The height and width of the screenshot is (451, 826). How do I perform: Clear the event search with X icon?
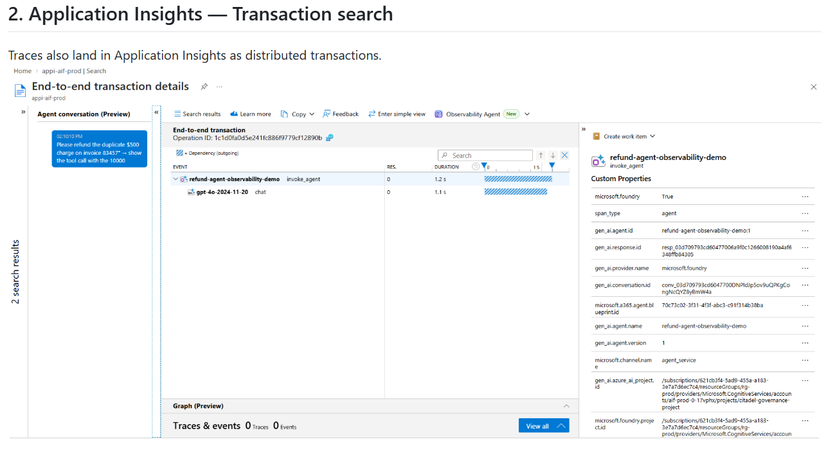565,155
